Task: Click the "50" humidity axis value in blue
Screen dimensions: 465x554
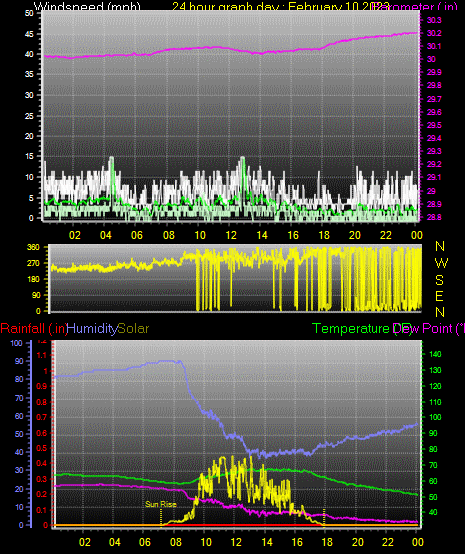Action: (x=19, y=434)
